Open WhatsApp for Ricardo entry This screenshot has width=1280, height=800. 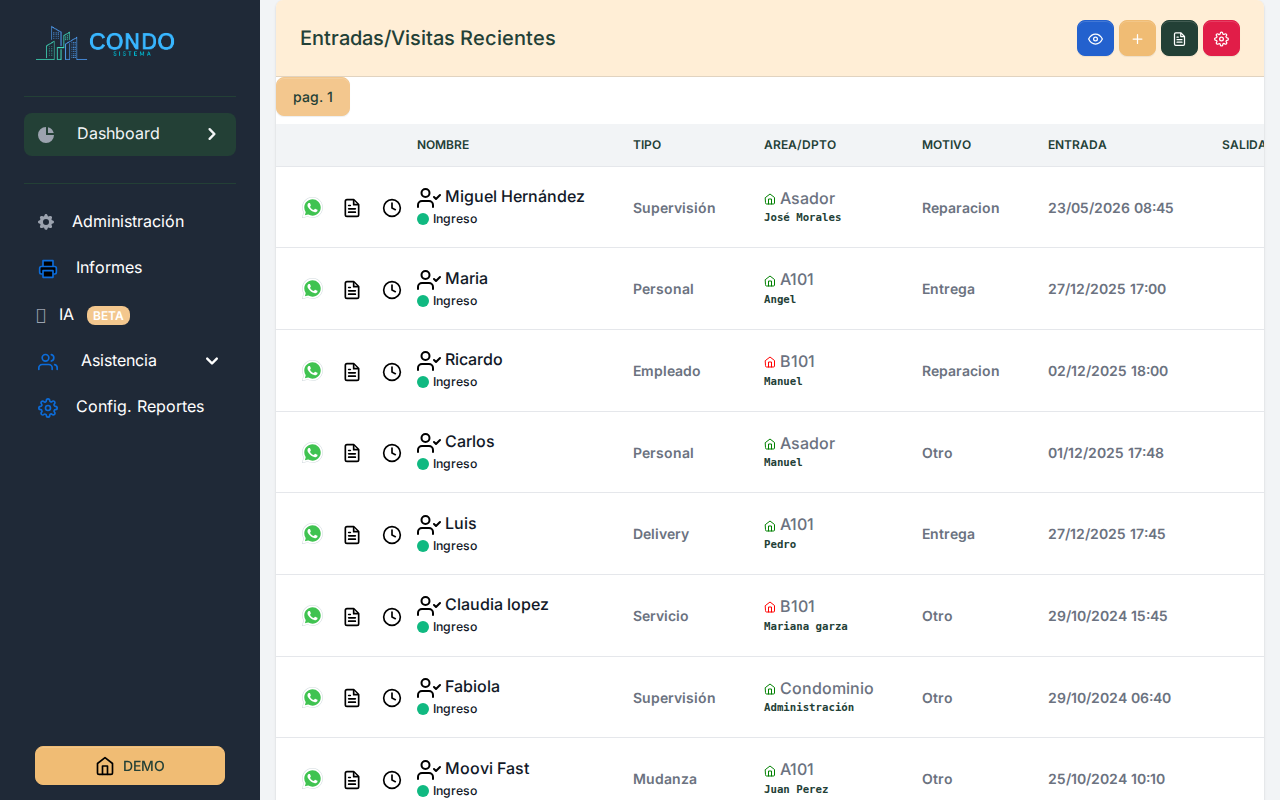(x=313, y=370)
